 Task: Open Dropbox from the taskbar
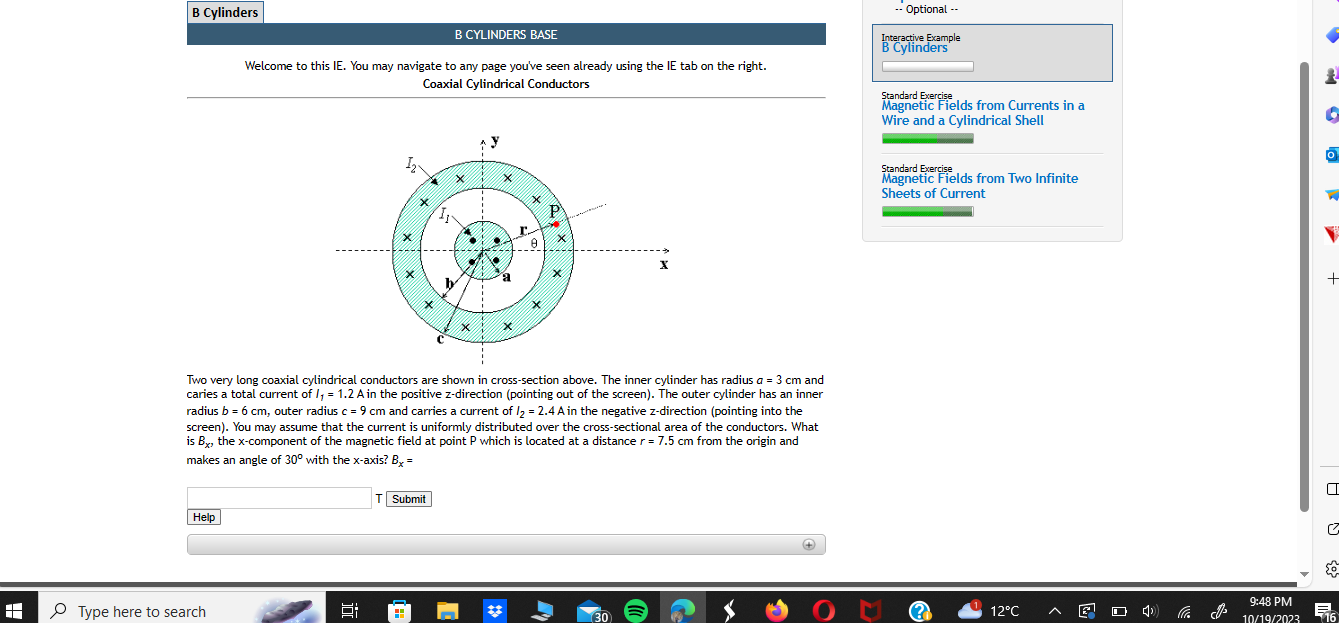coord(495,610)
